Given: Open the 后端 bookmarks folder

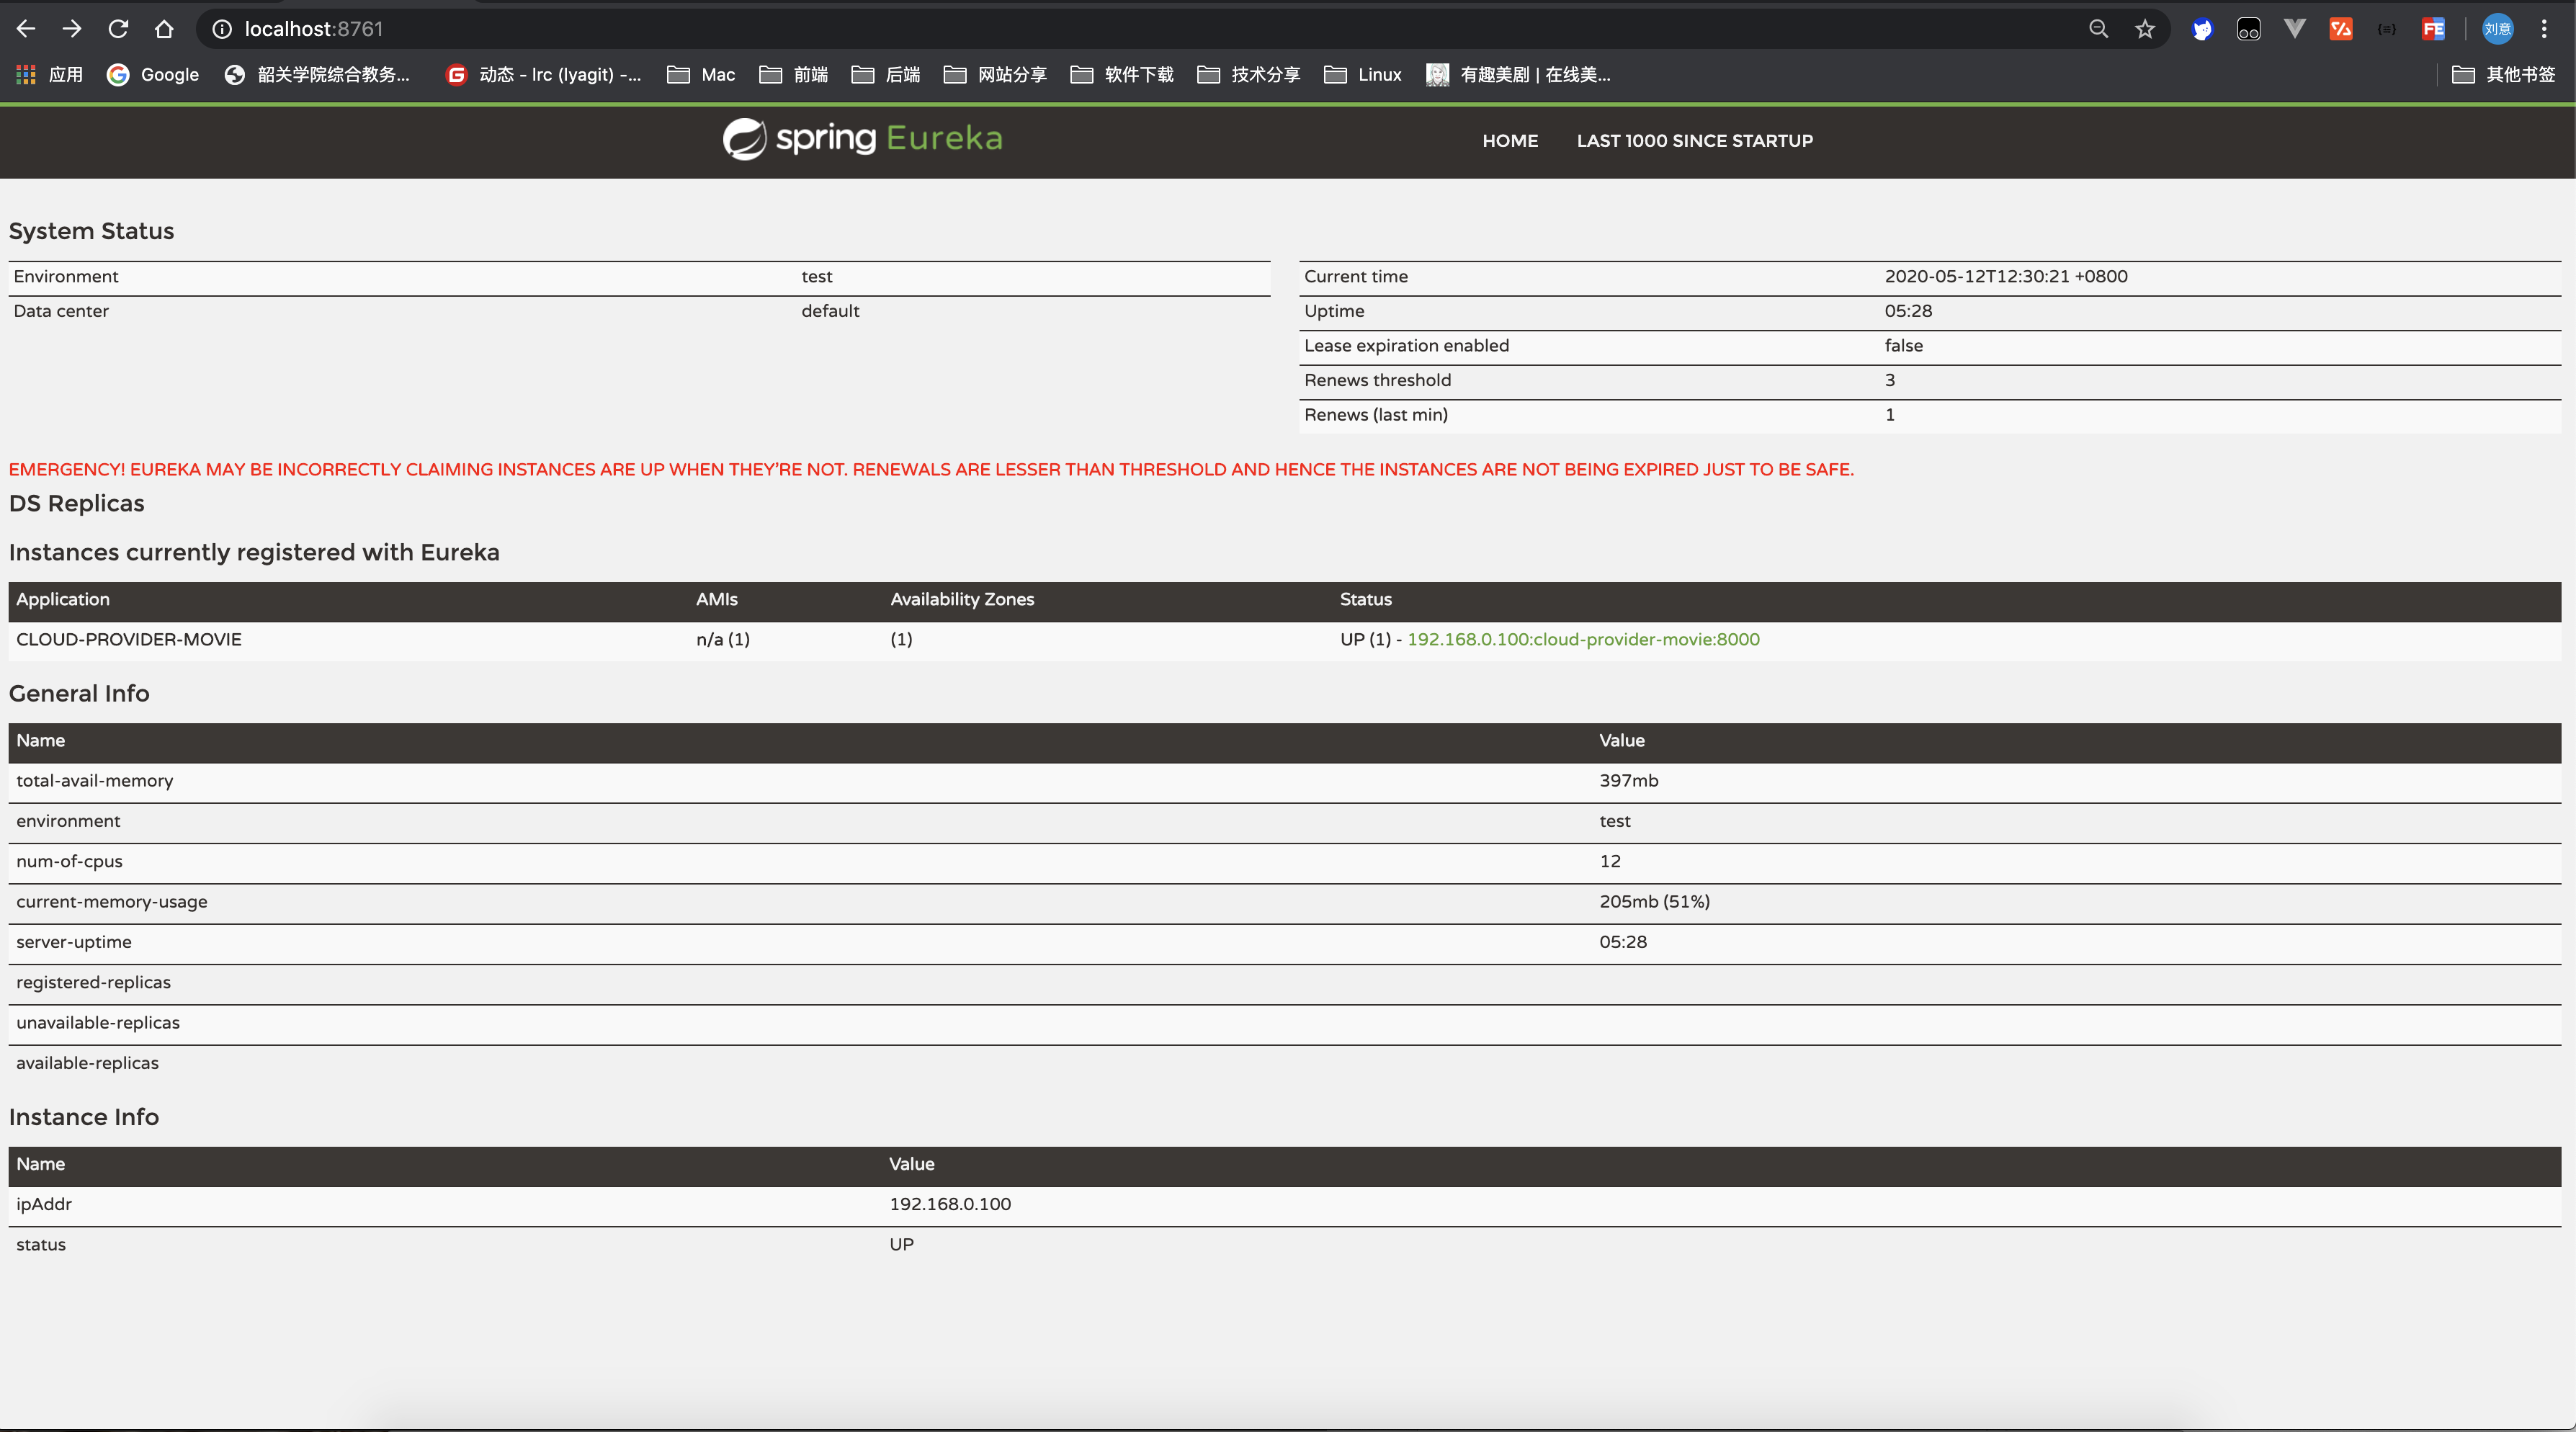Looking at the screenshot, I should pyautogui.click(x=886, y=75).
